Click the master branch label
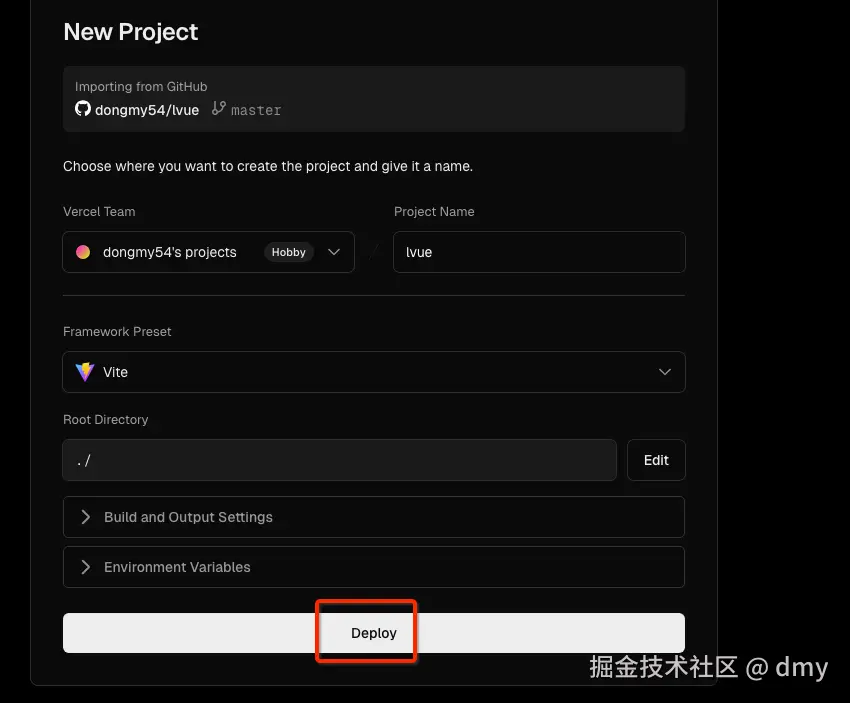 [x=256, y=111]
